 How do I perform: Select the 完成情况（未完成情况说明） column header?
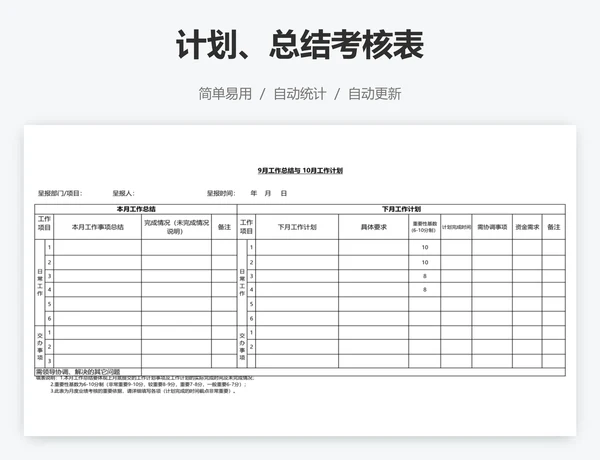[x=176, y=227]
